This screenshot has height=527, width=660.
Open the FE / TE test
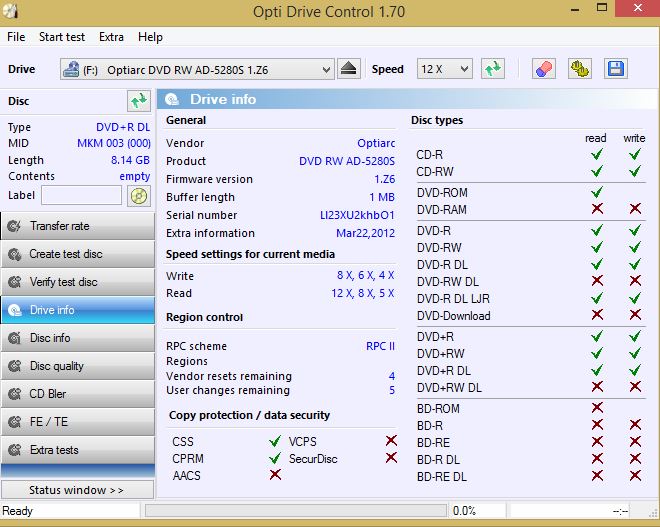[x=78, y=422]
